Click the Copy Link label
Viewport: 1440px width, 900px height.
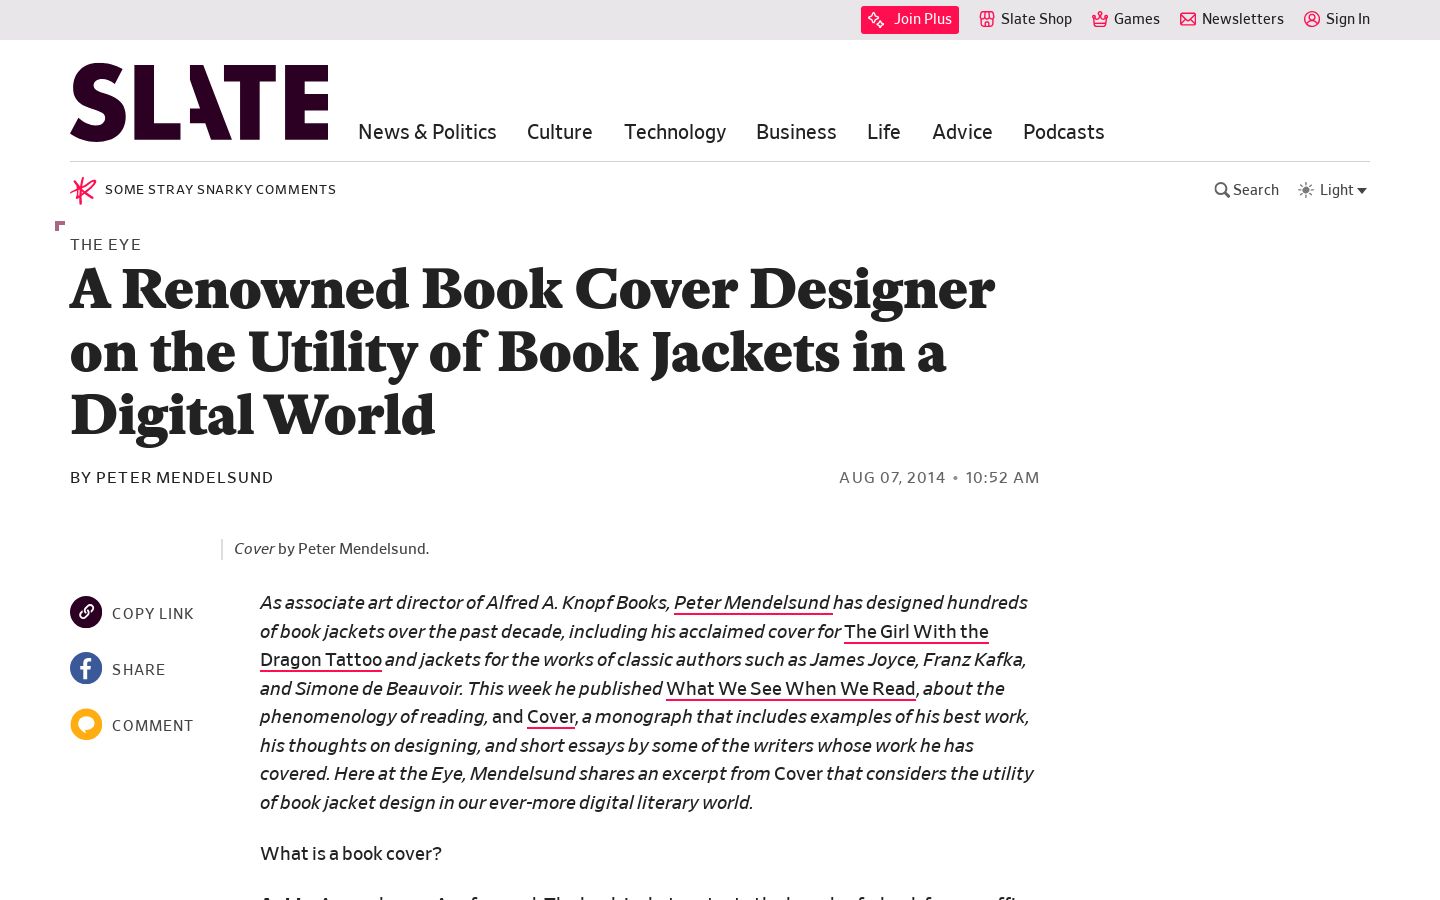tap(153, 614)
